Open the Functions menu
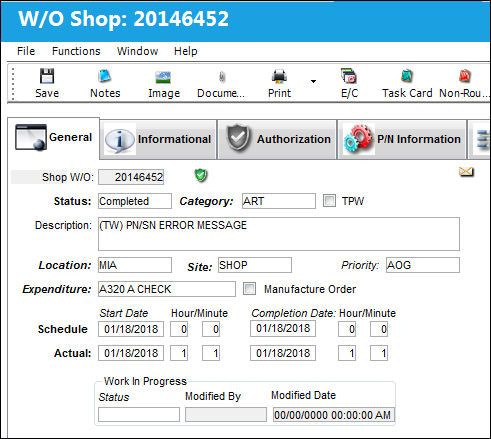The width and height of the screenshot is (491, 439). pyautogui.click(x=76, y=51)
